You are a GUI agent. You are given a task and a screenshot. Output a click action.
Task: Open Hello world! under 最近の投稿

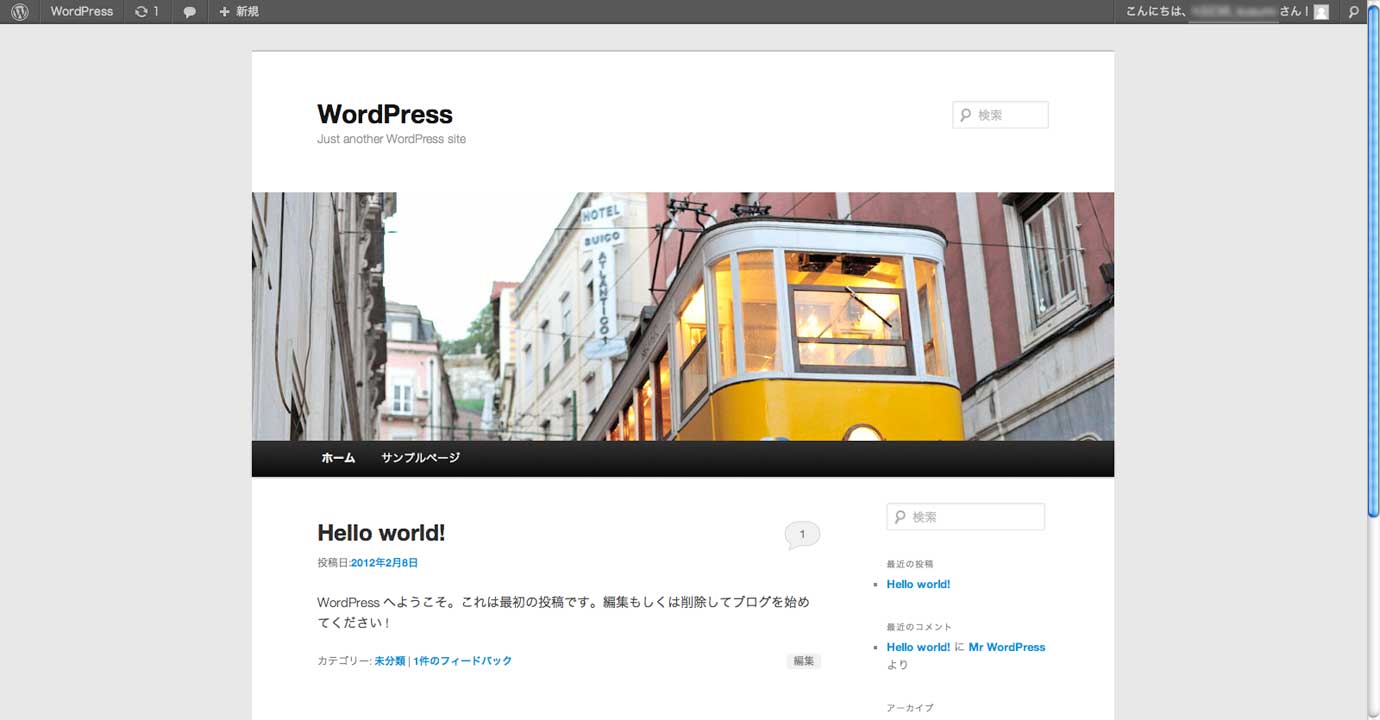click(918, 584)
